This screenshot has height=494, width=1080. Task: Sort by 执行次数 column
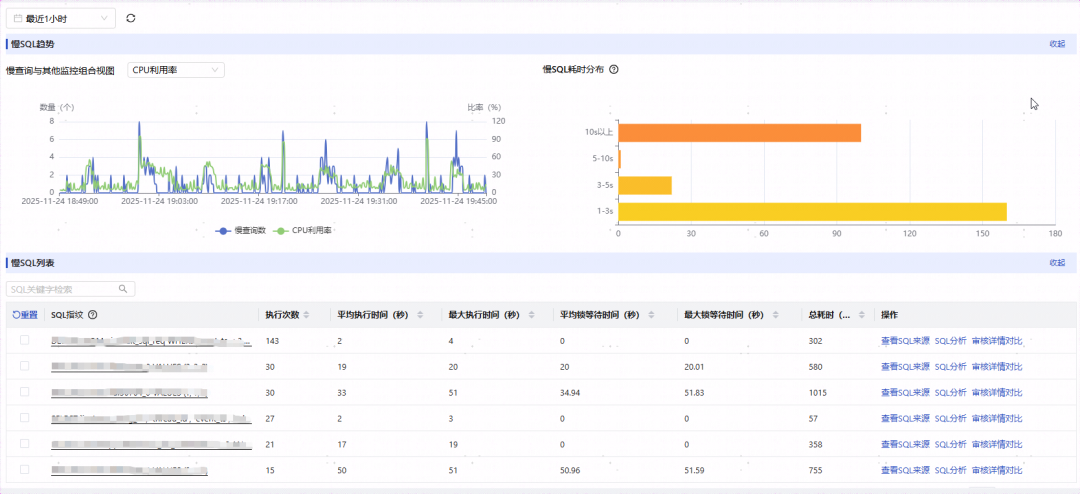(307, 315)
